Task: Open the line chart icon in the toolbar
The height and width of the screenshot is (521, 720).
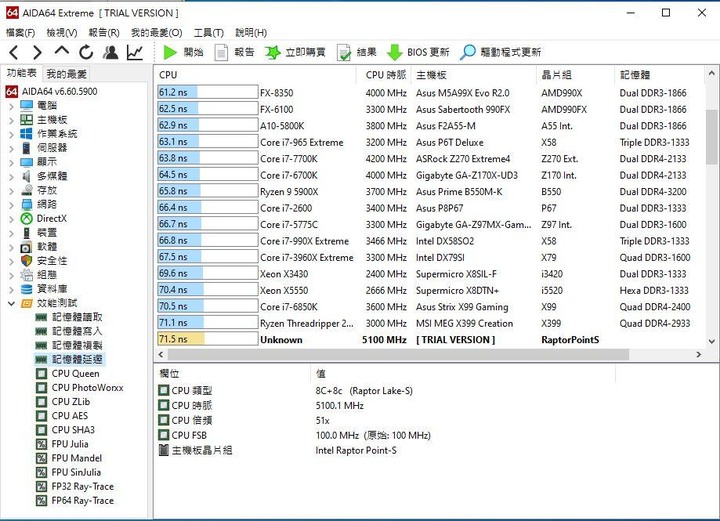Action: (x=135, y=52)
